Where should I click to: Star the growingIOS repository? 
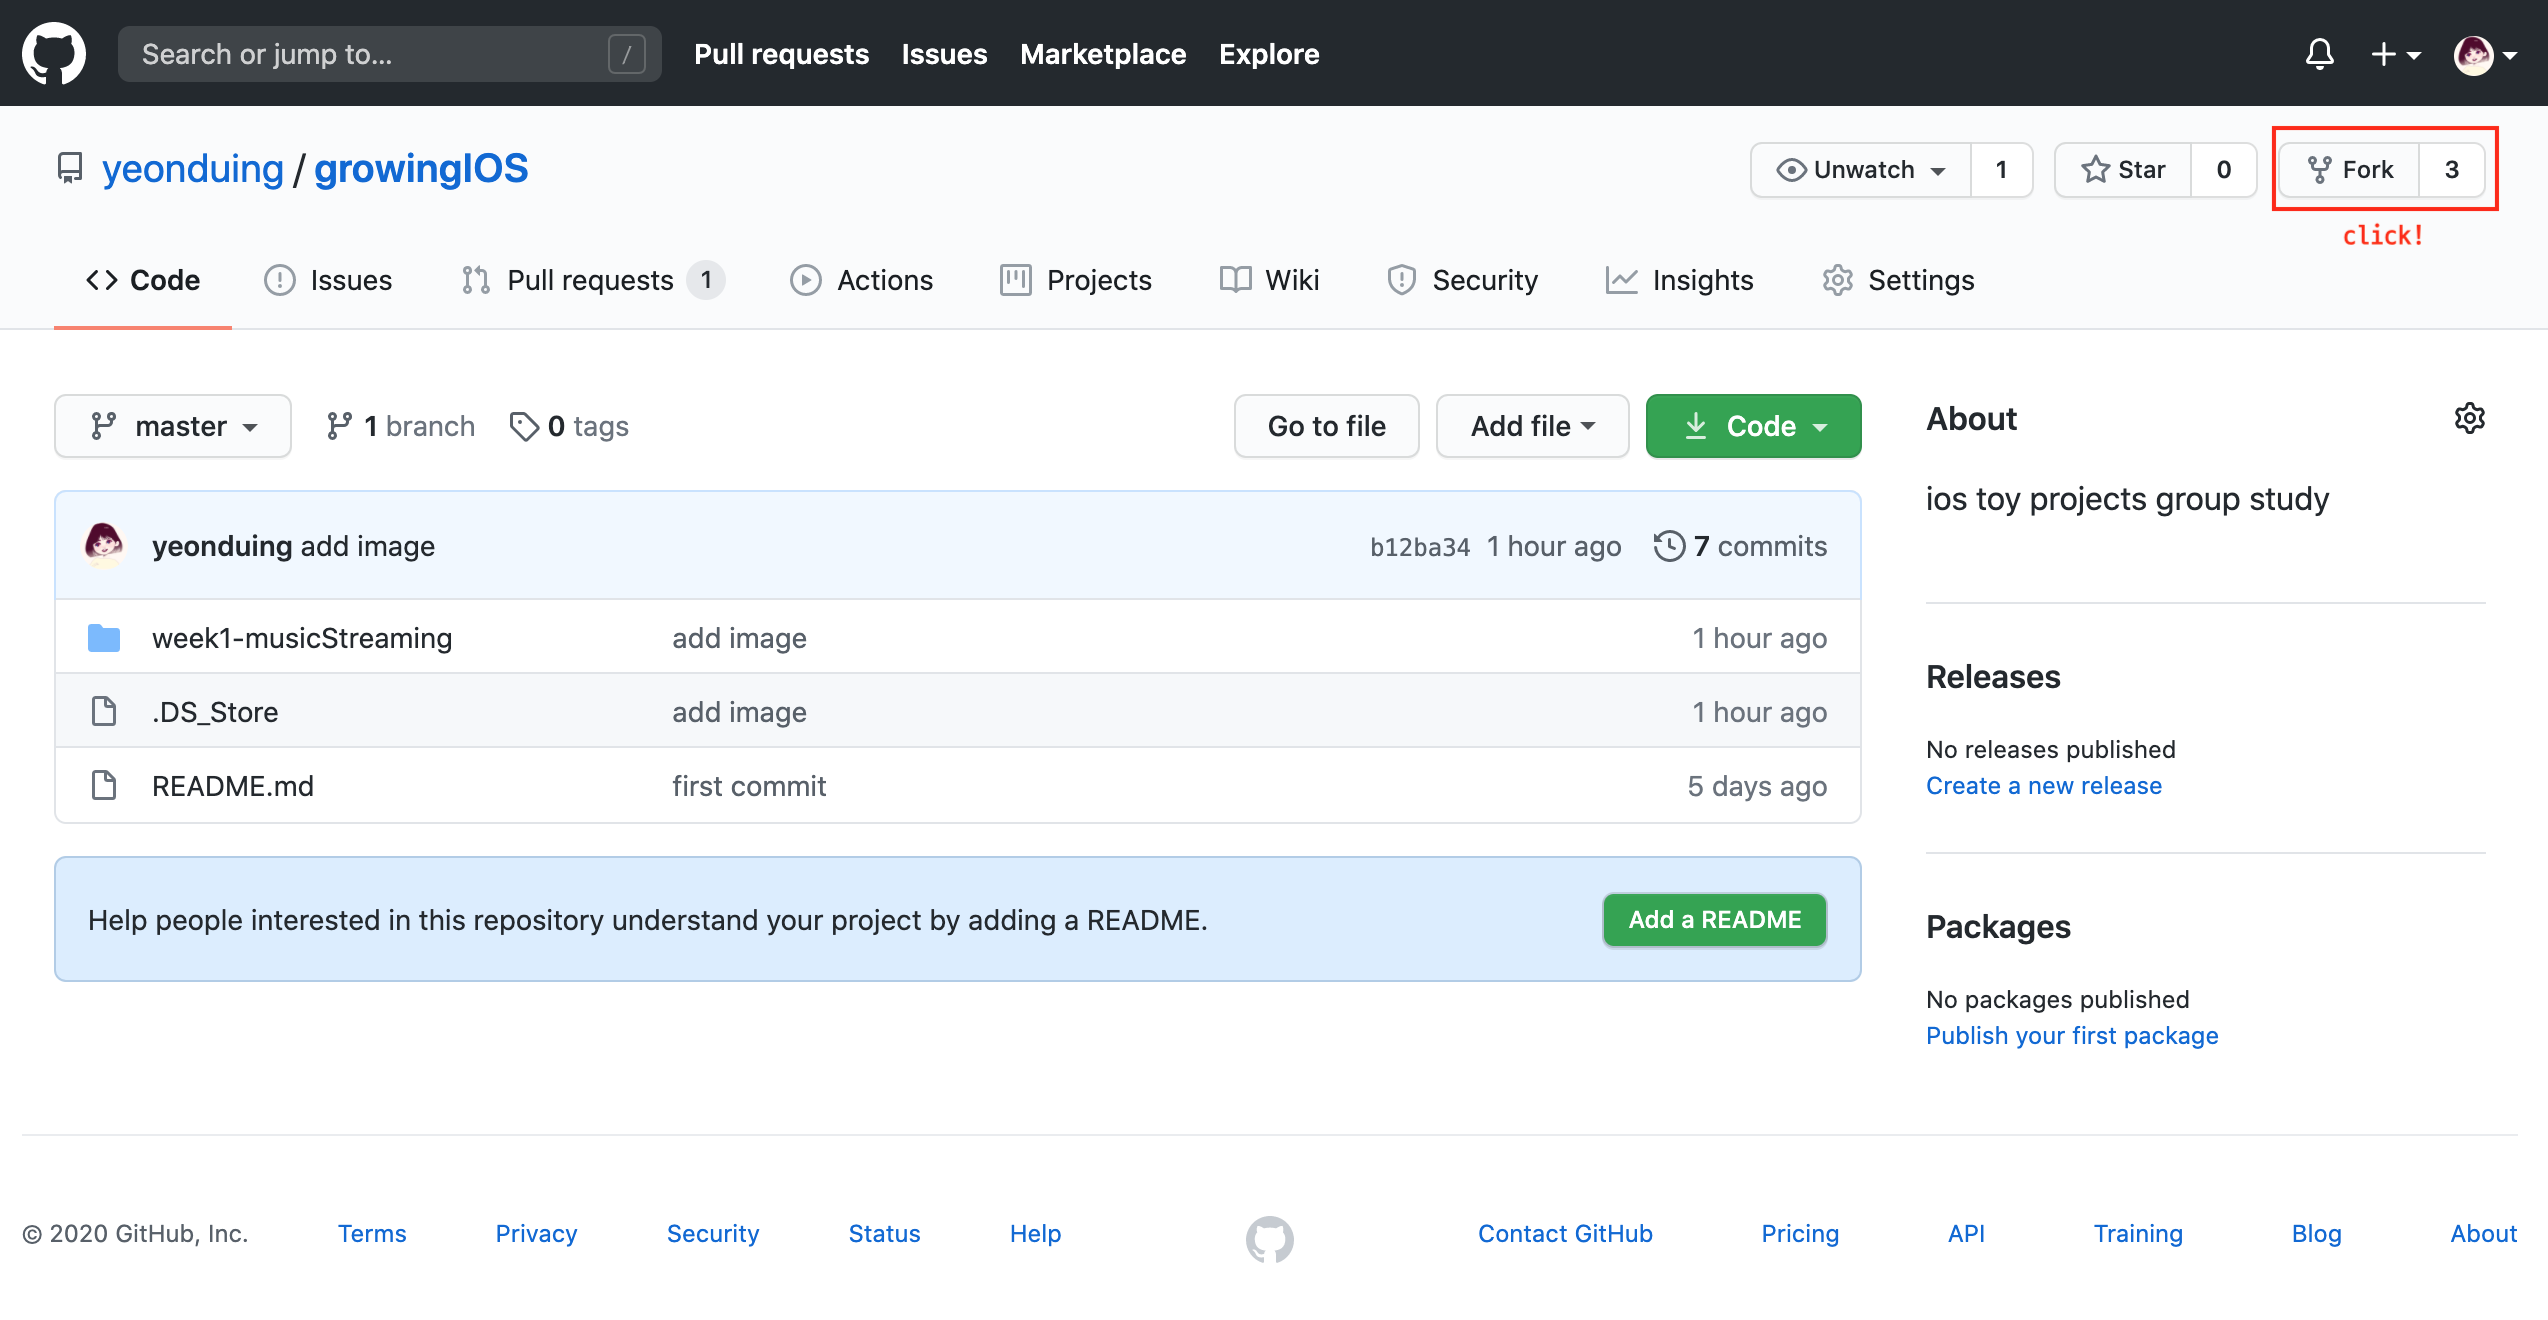tap(2123, 170)
